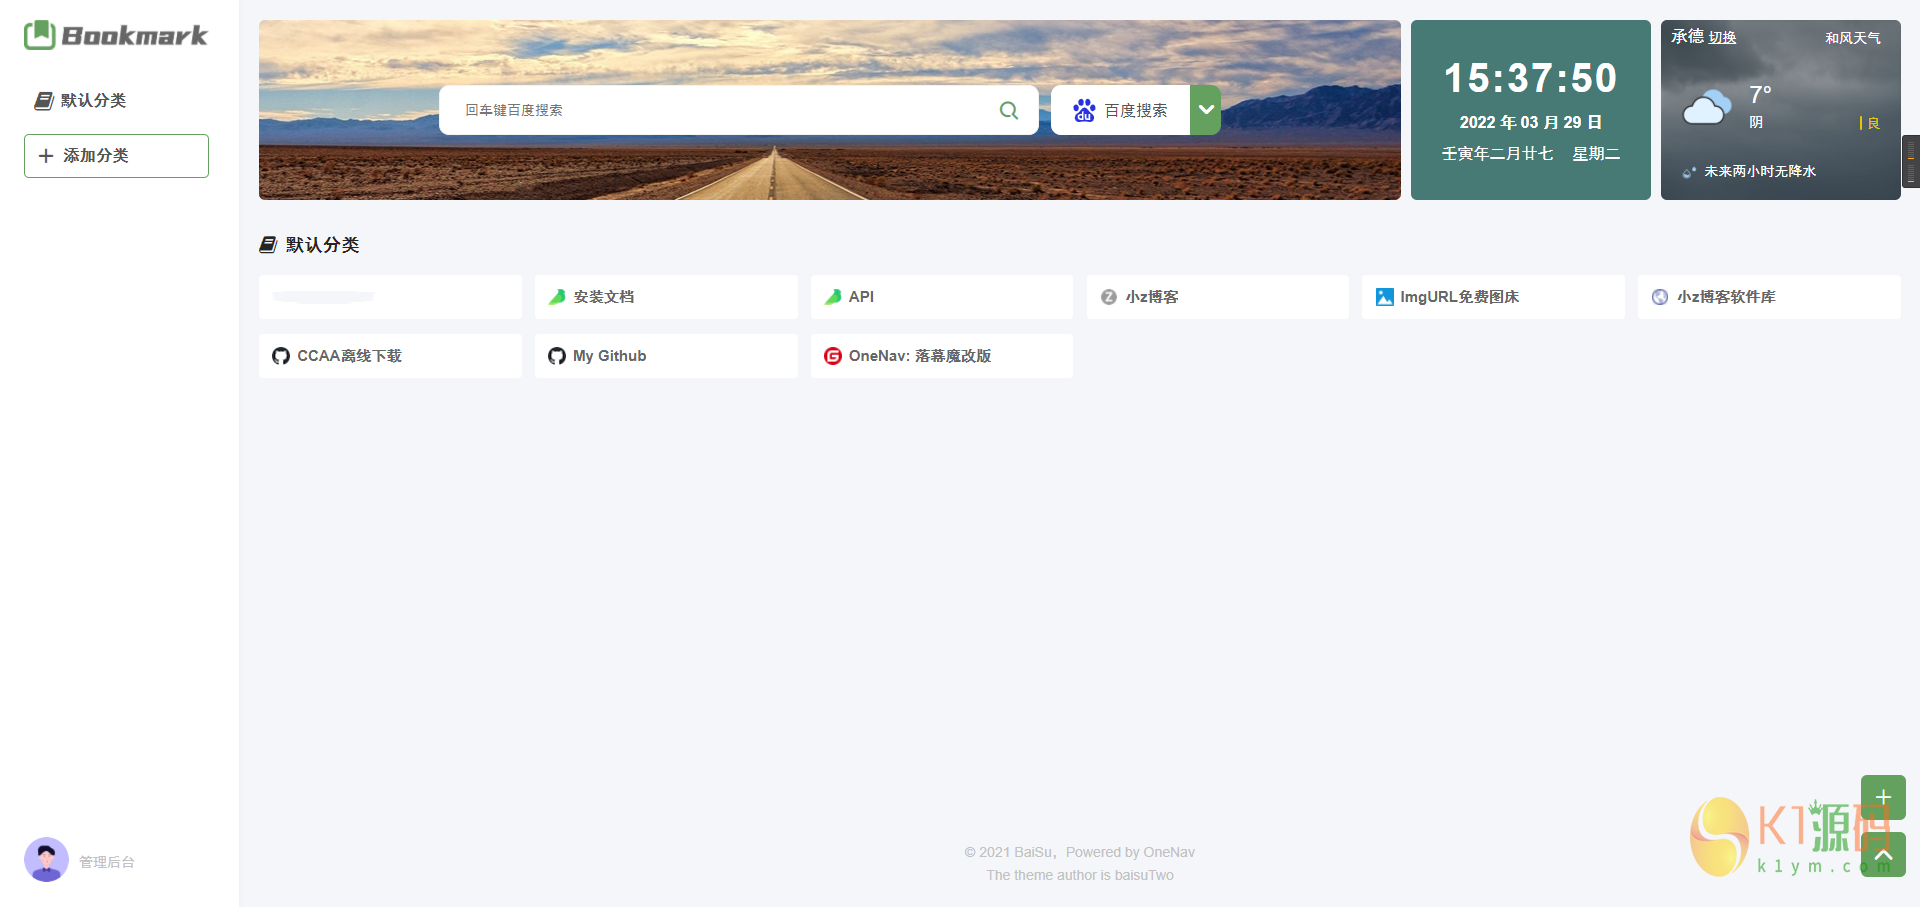Click the Powered by OneNav footer text
The height and width of the screenshot is (907, 1920).
click(1130, 852)
